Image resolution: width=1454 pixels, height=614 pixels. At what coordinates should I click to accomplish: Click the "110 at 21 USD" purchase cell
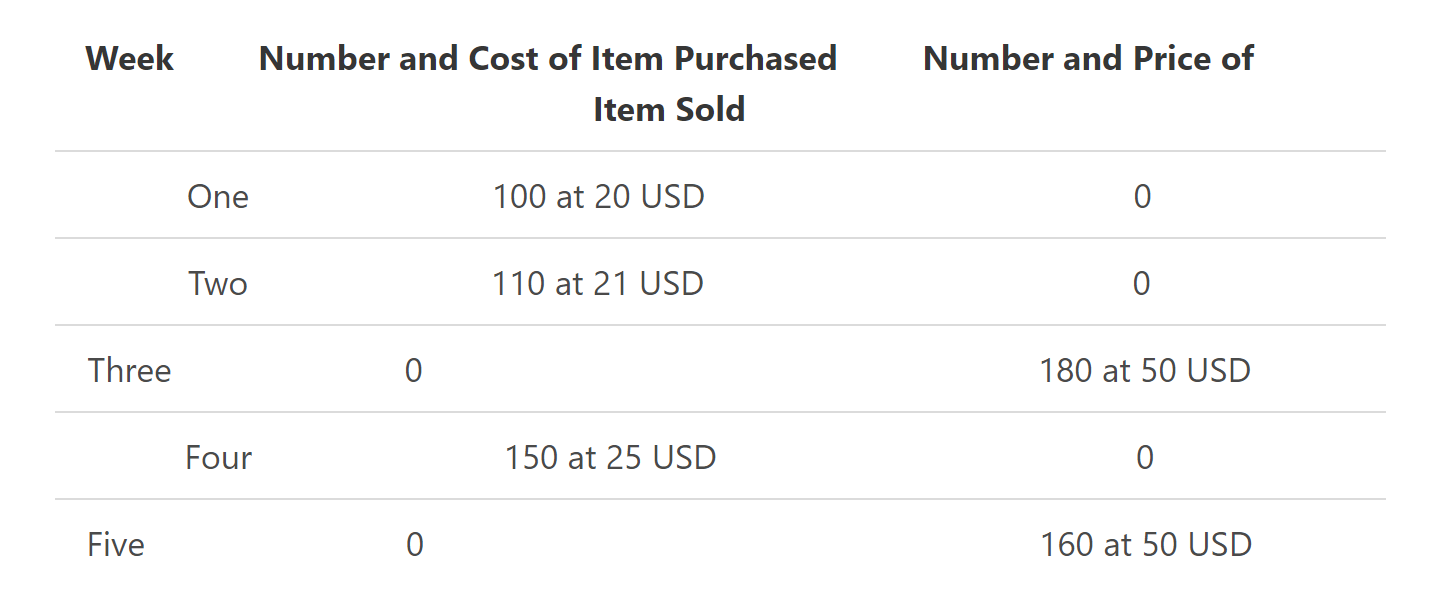pyautogui.click(x=597, y=284)
